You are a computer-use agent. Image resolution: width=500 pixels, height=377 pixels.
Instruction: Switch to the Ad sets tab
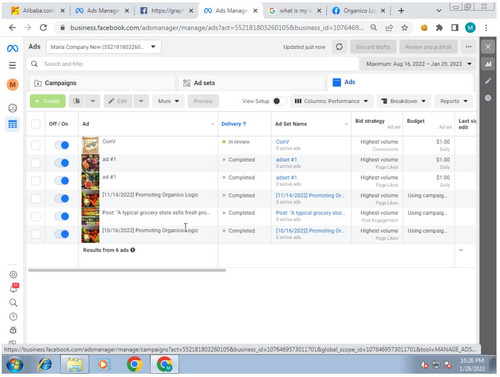pyautogui.click(x=252, y=83)
